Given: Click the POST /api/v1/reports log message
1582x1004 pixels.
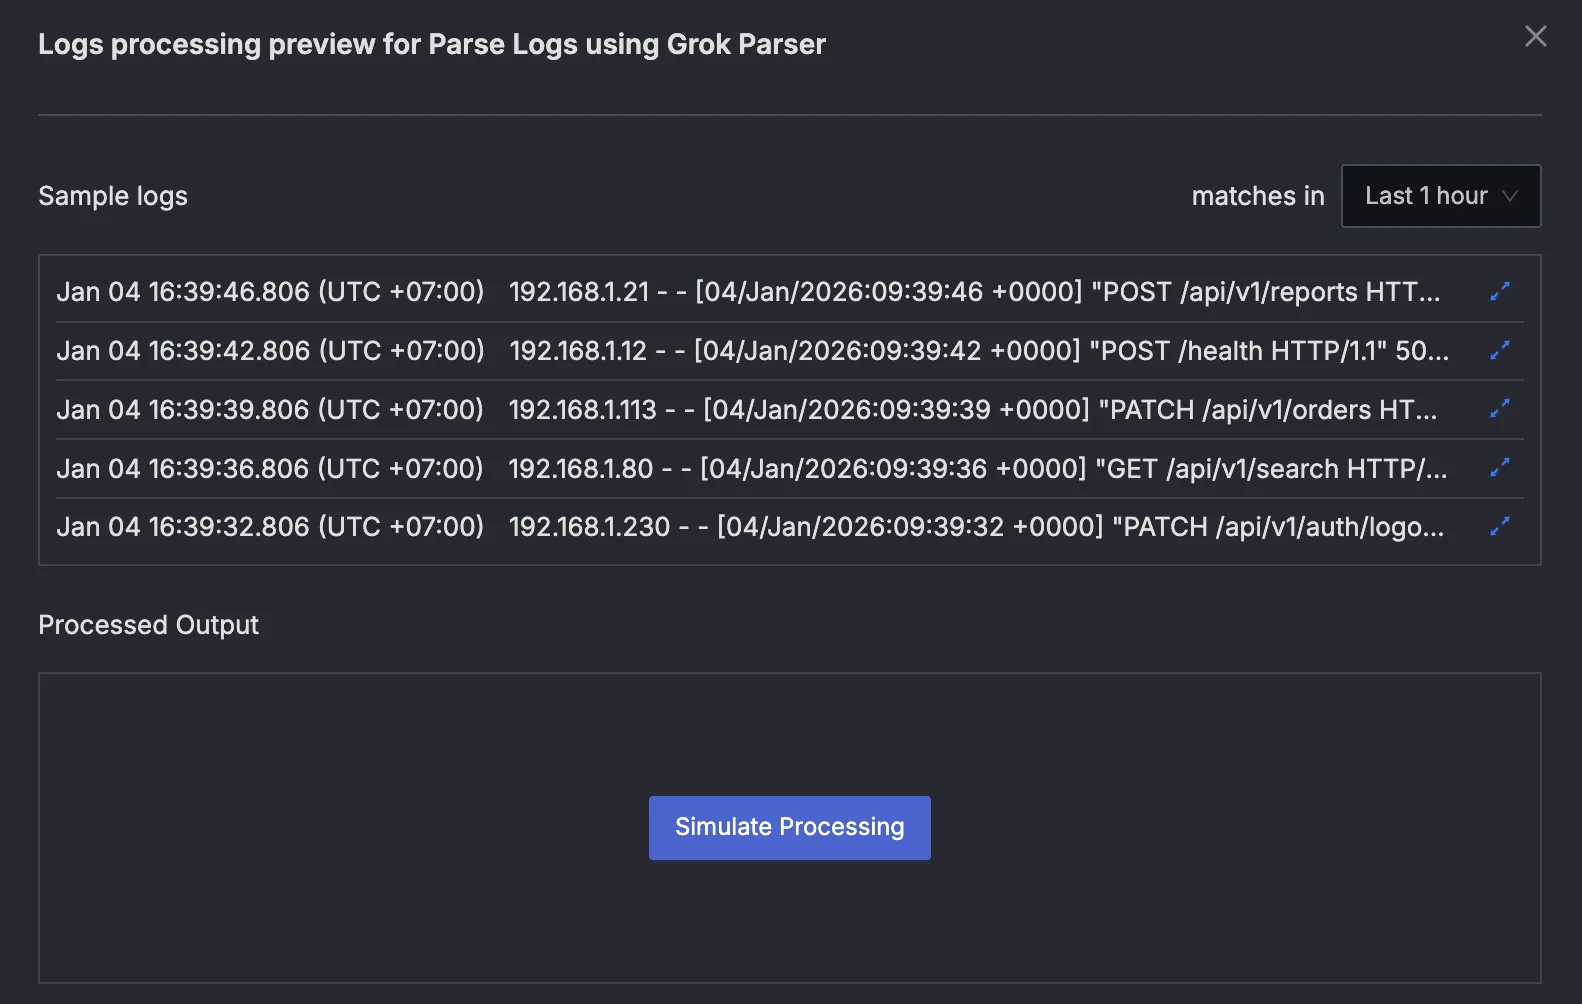Looking at the screenshot, I should pos(974,292).
